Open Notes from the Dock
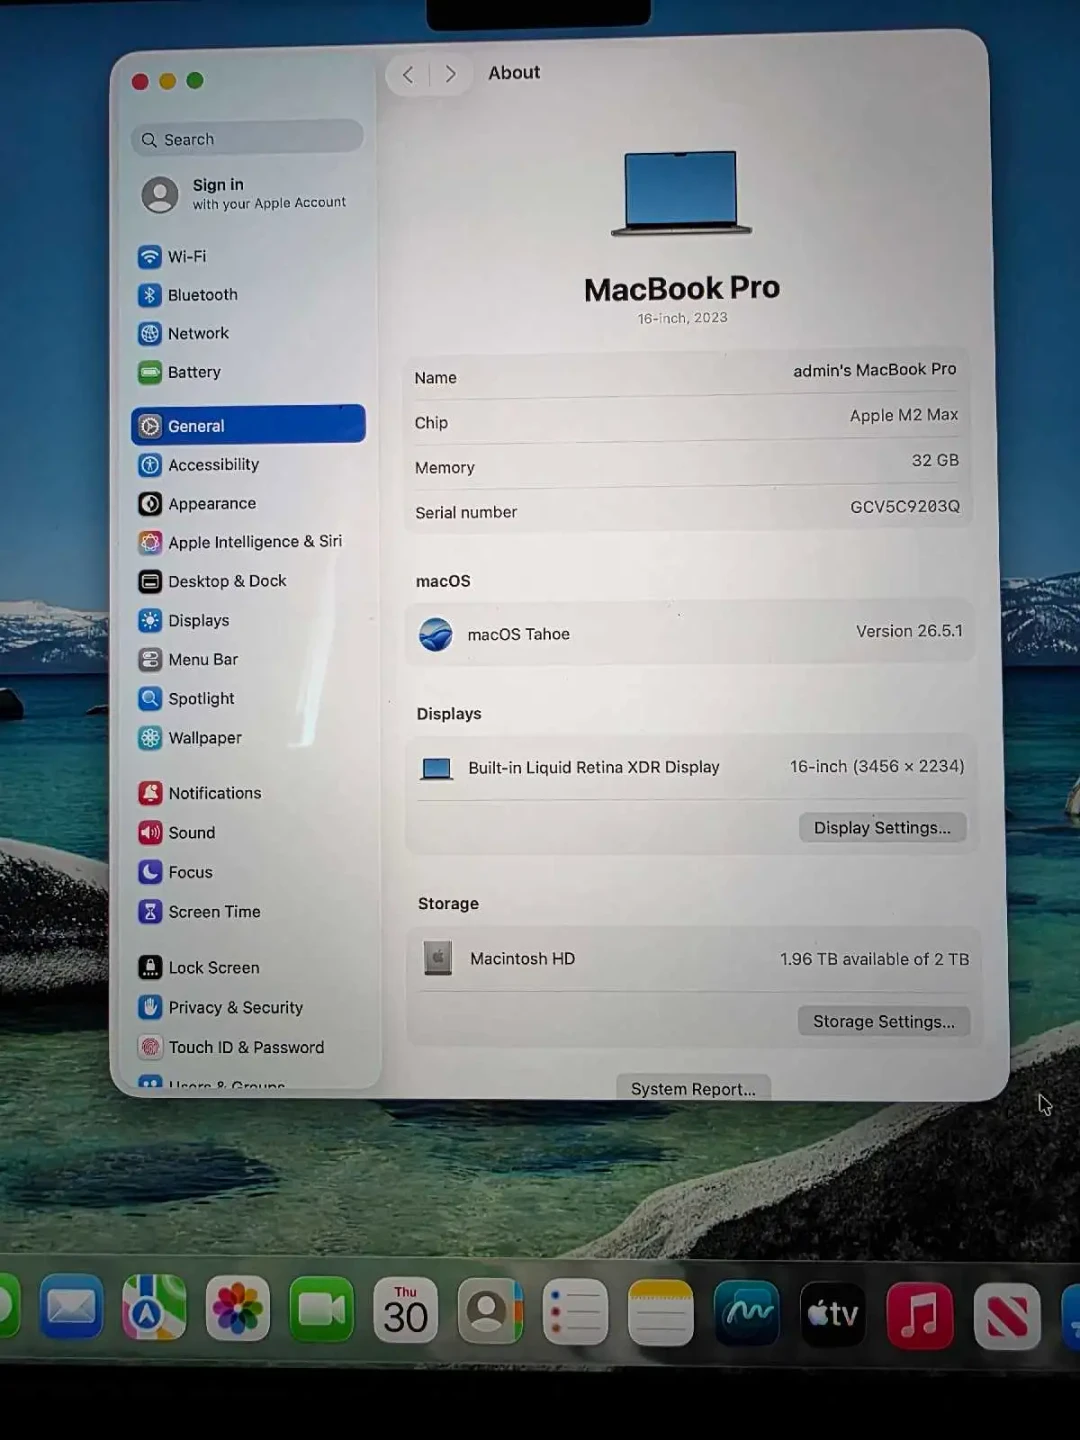 coord(661,1313)
